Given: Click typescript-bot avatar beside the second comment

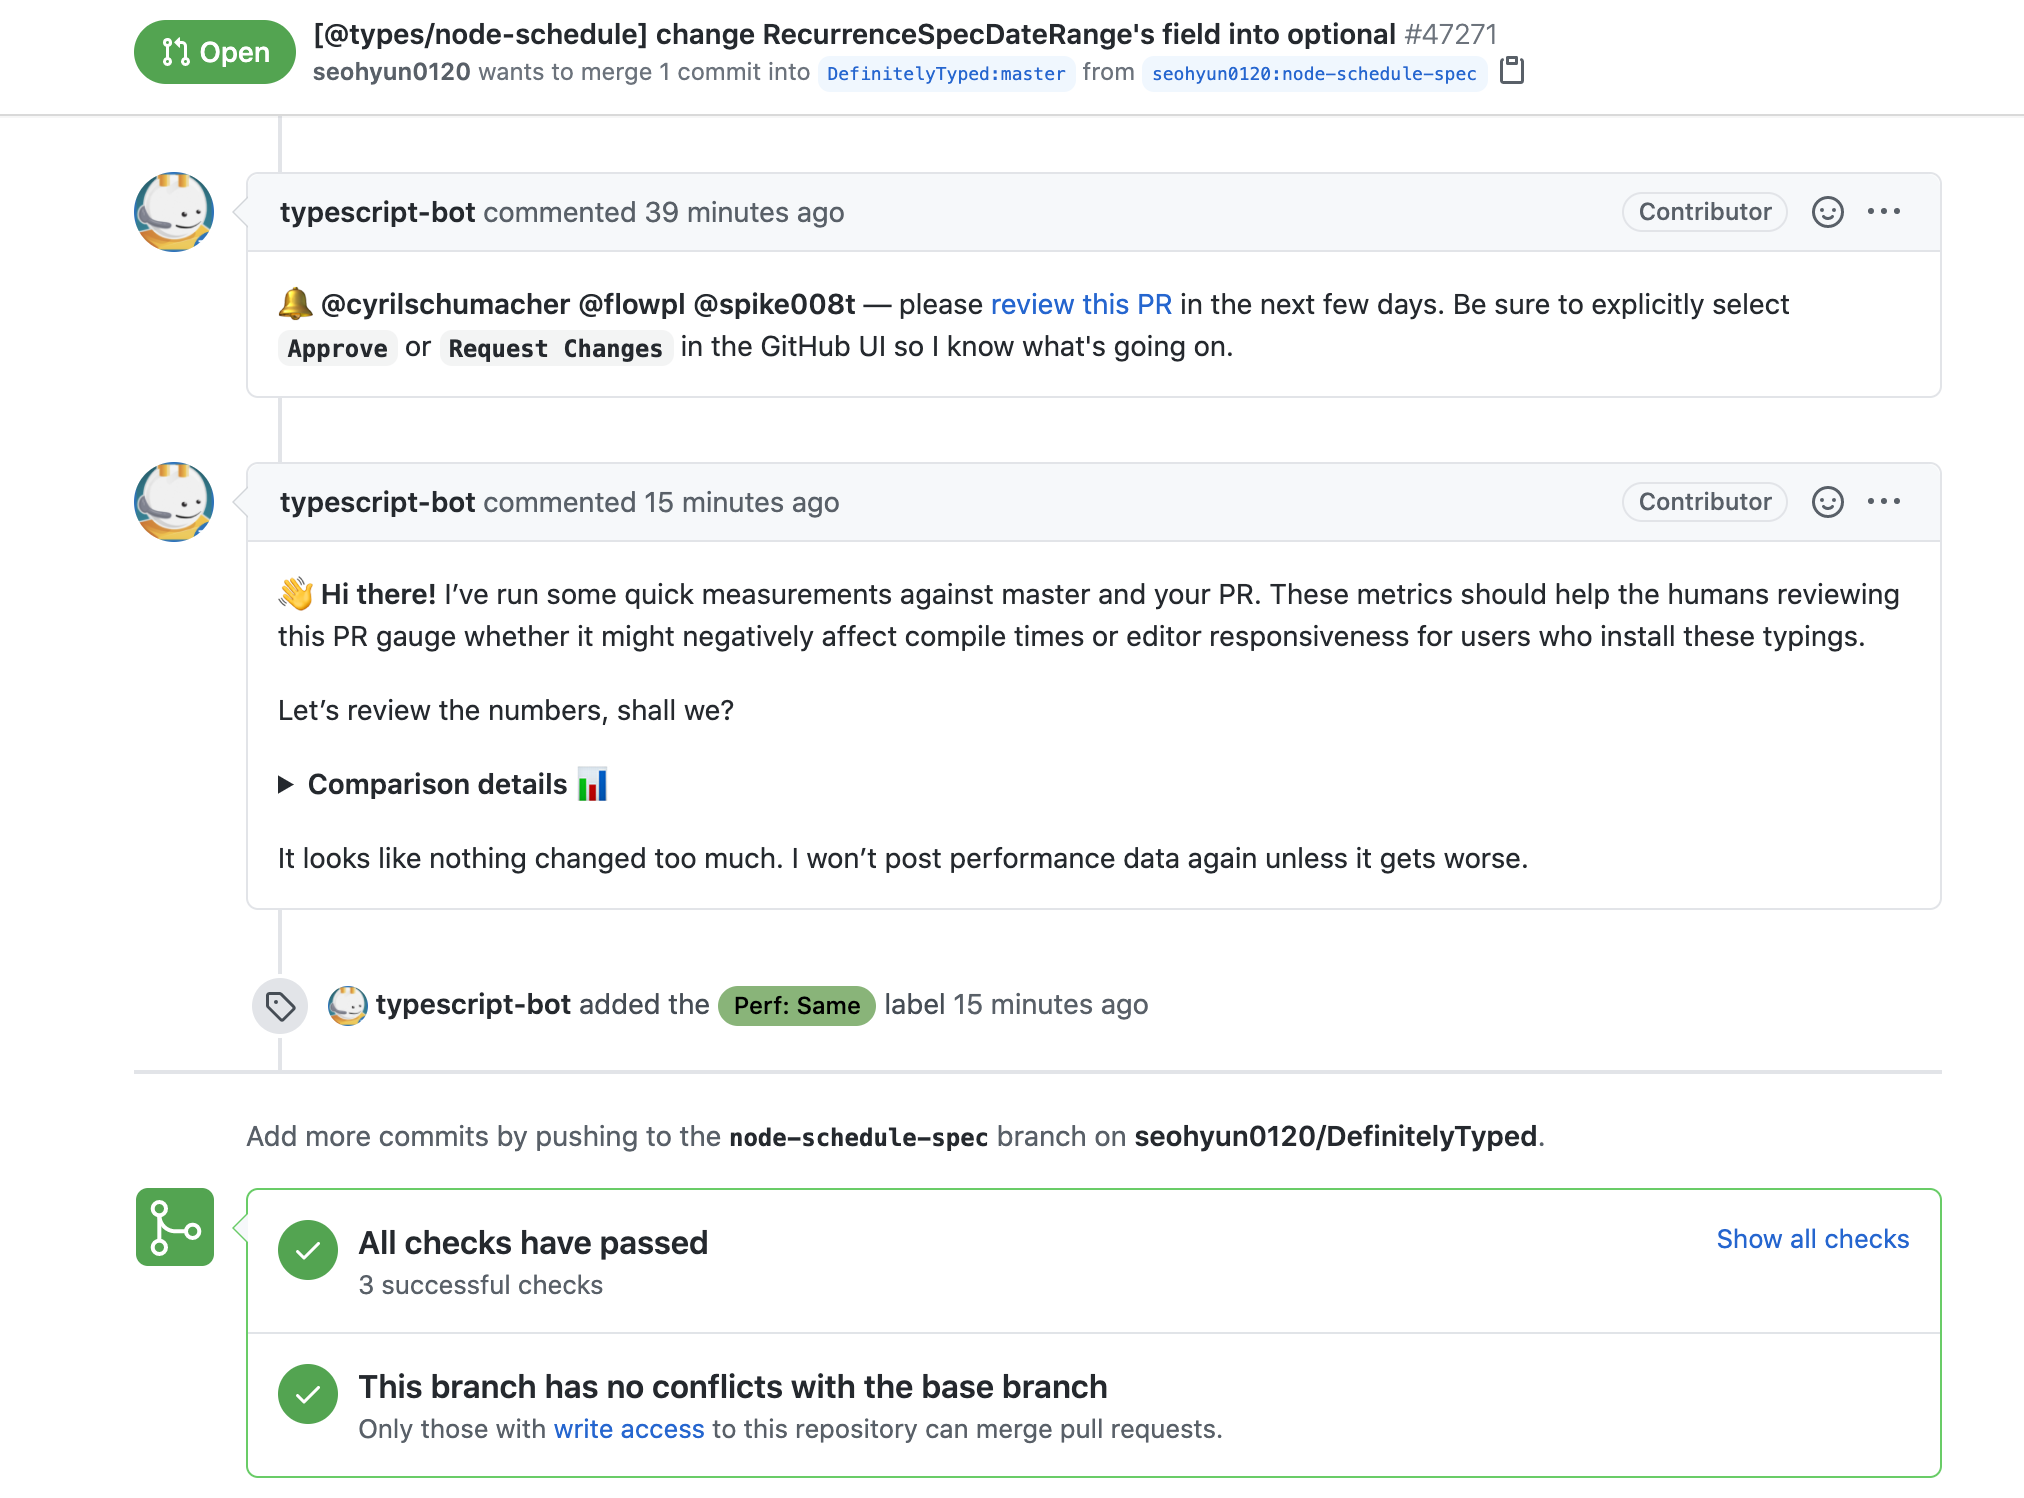Looking at the screenshot, I should coord(174,502).
